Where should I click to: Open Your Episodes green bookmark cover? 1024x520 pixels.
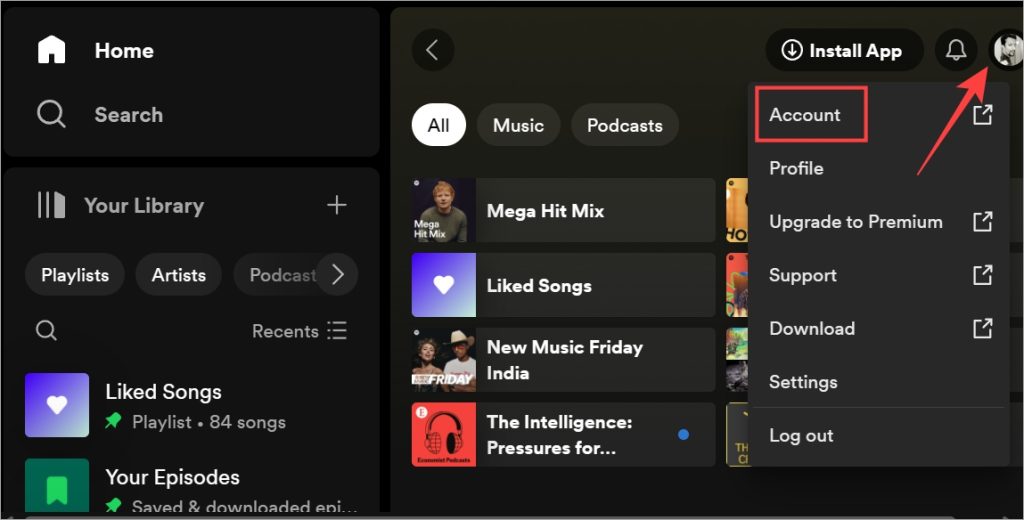coord(57,485)
